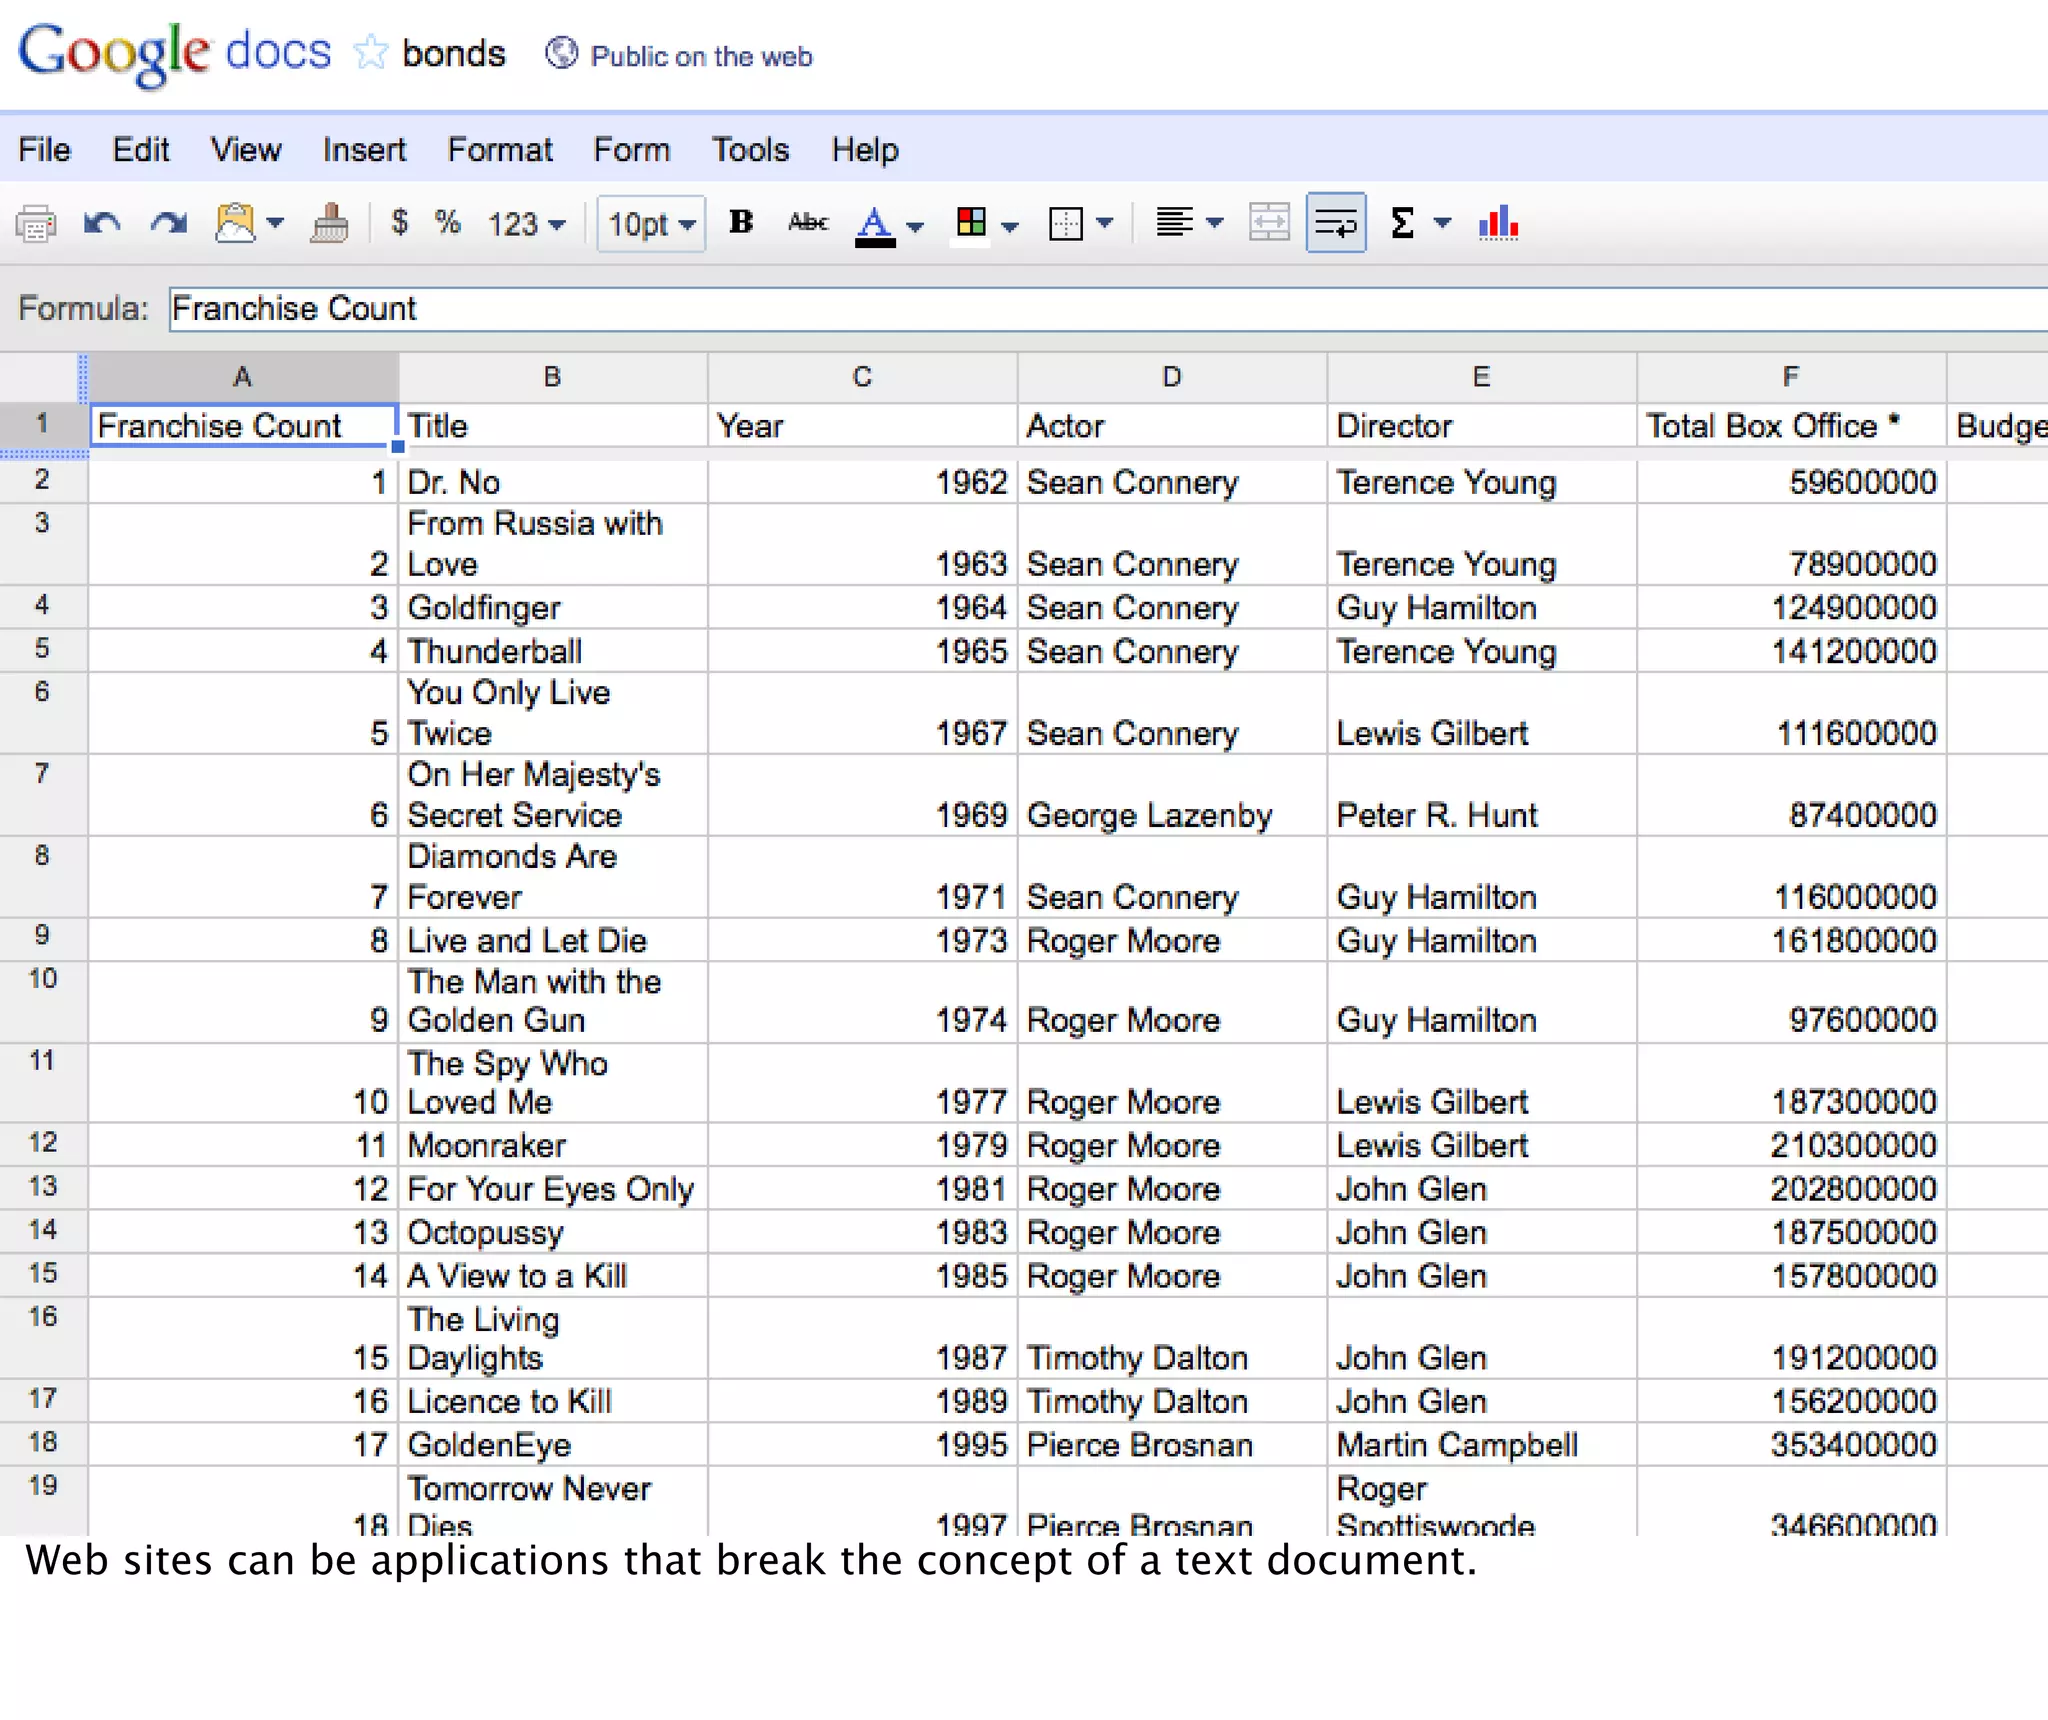Undo the last action
This screenshot has height=1720, width=2048.
tap(102, 223)
